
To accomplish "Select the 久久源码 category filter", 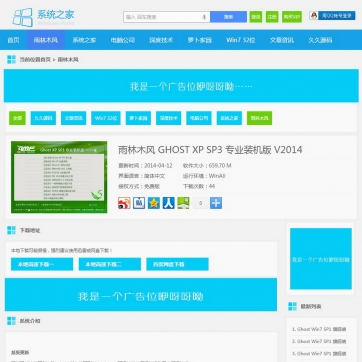I will (43, 118).
